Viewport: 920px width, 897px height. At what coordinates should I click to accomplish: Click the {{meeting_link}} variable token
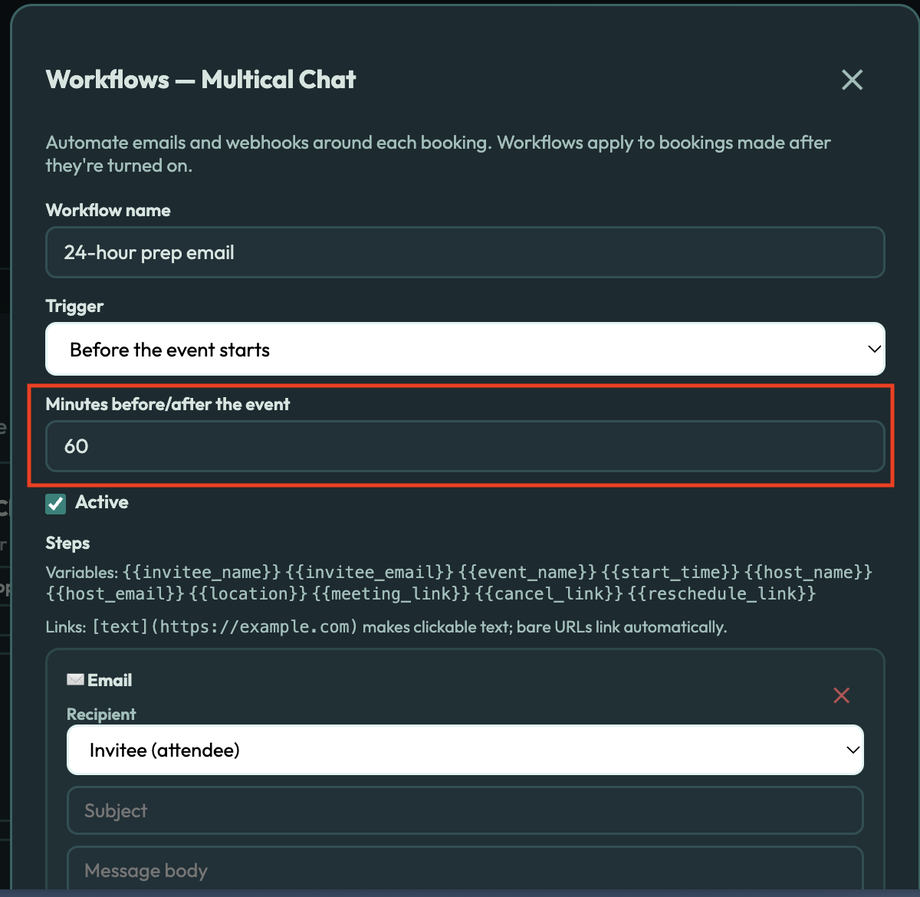click(391, 594)
